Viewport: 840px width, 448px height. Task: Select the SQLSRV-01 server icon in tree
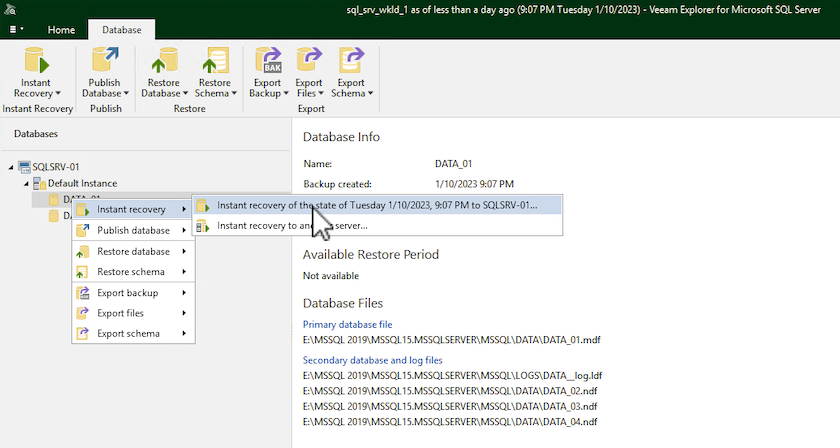[25, 166]
